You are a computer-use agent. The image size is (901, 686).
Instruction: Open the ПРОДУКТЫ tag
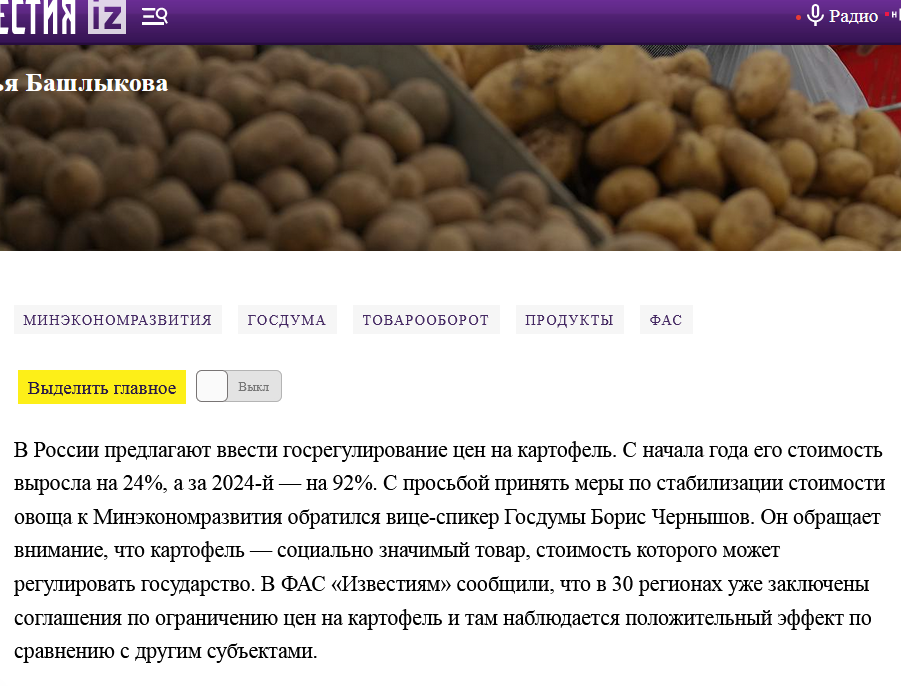569,320
